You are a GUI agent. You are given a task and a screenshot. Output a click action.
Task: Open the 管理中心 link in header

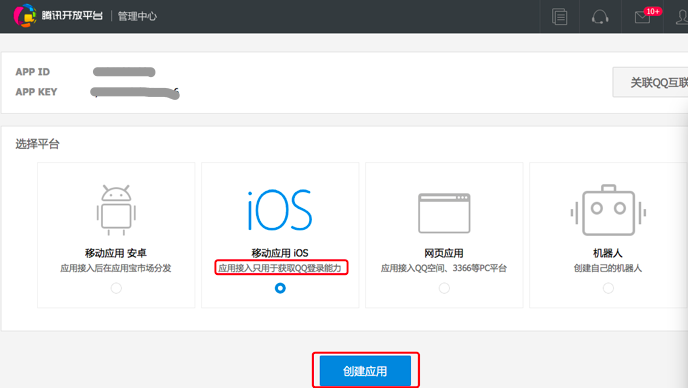[137, 16]
